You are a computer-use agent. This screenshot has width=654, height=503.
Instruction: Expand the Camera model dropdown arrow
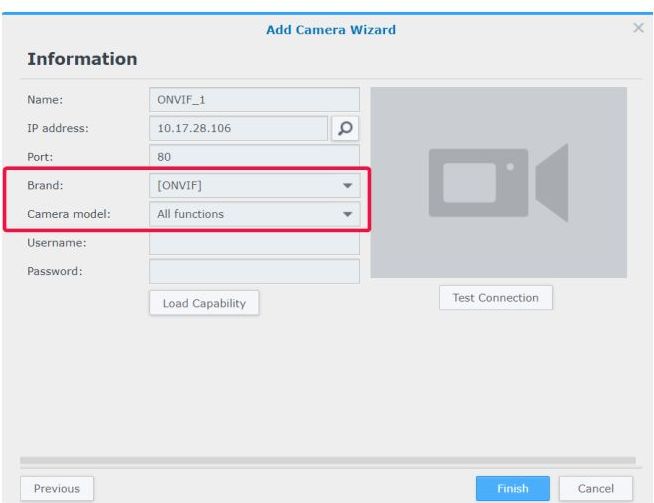tap(347, 214)
